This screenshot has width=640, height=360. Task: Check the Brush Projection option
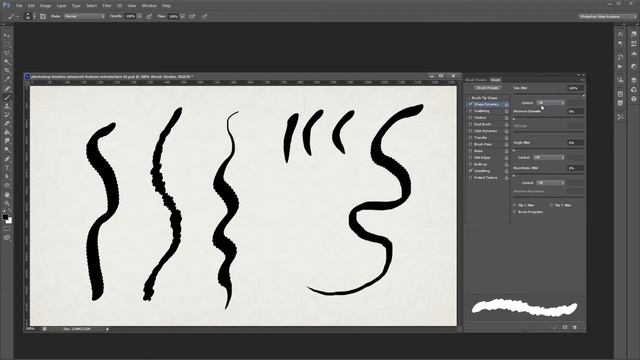pos(515,212)
